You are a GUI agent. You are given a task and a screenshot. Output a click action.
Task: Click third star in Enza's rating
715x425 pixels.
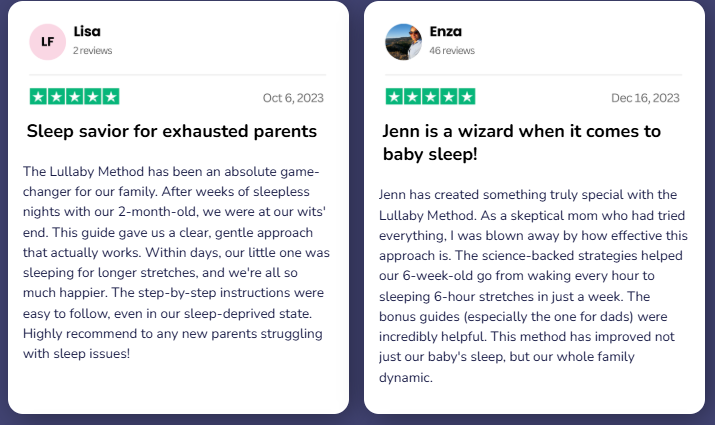coord(430,97)
